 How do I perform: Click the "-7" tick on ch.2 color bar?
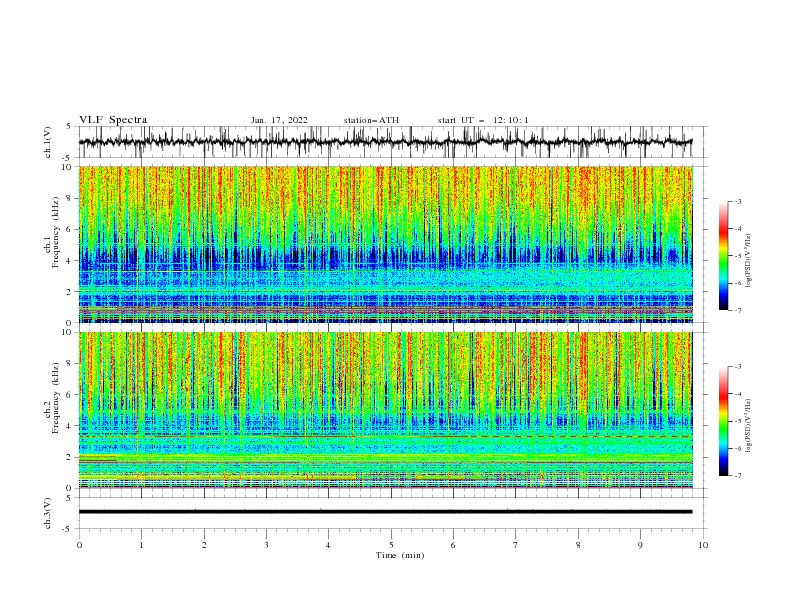(738, 476)
